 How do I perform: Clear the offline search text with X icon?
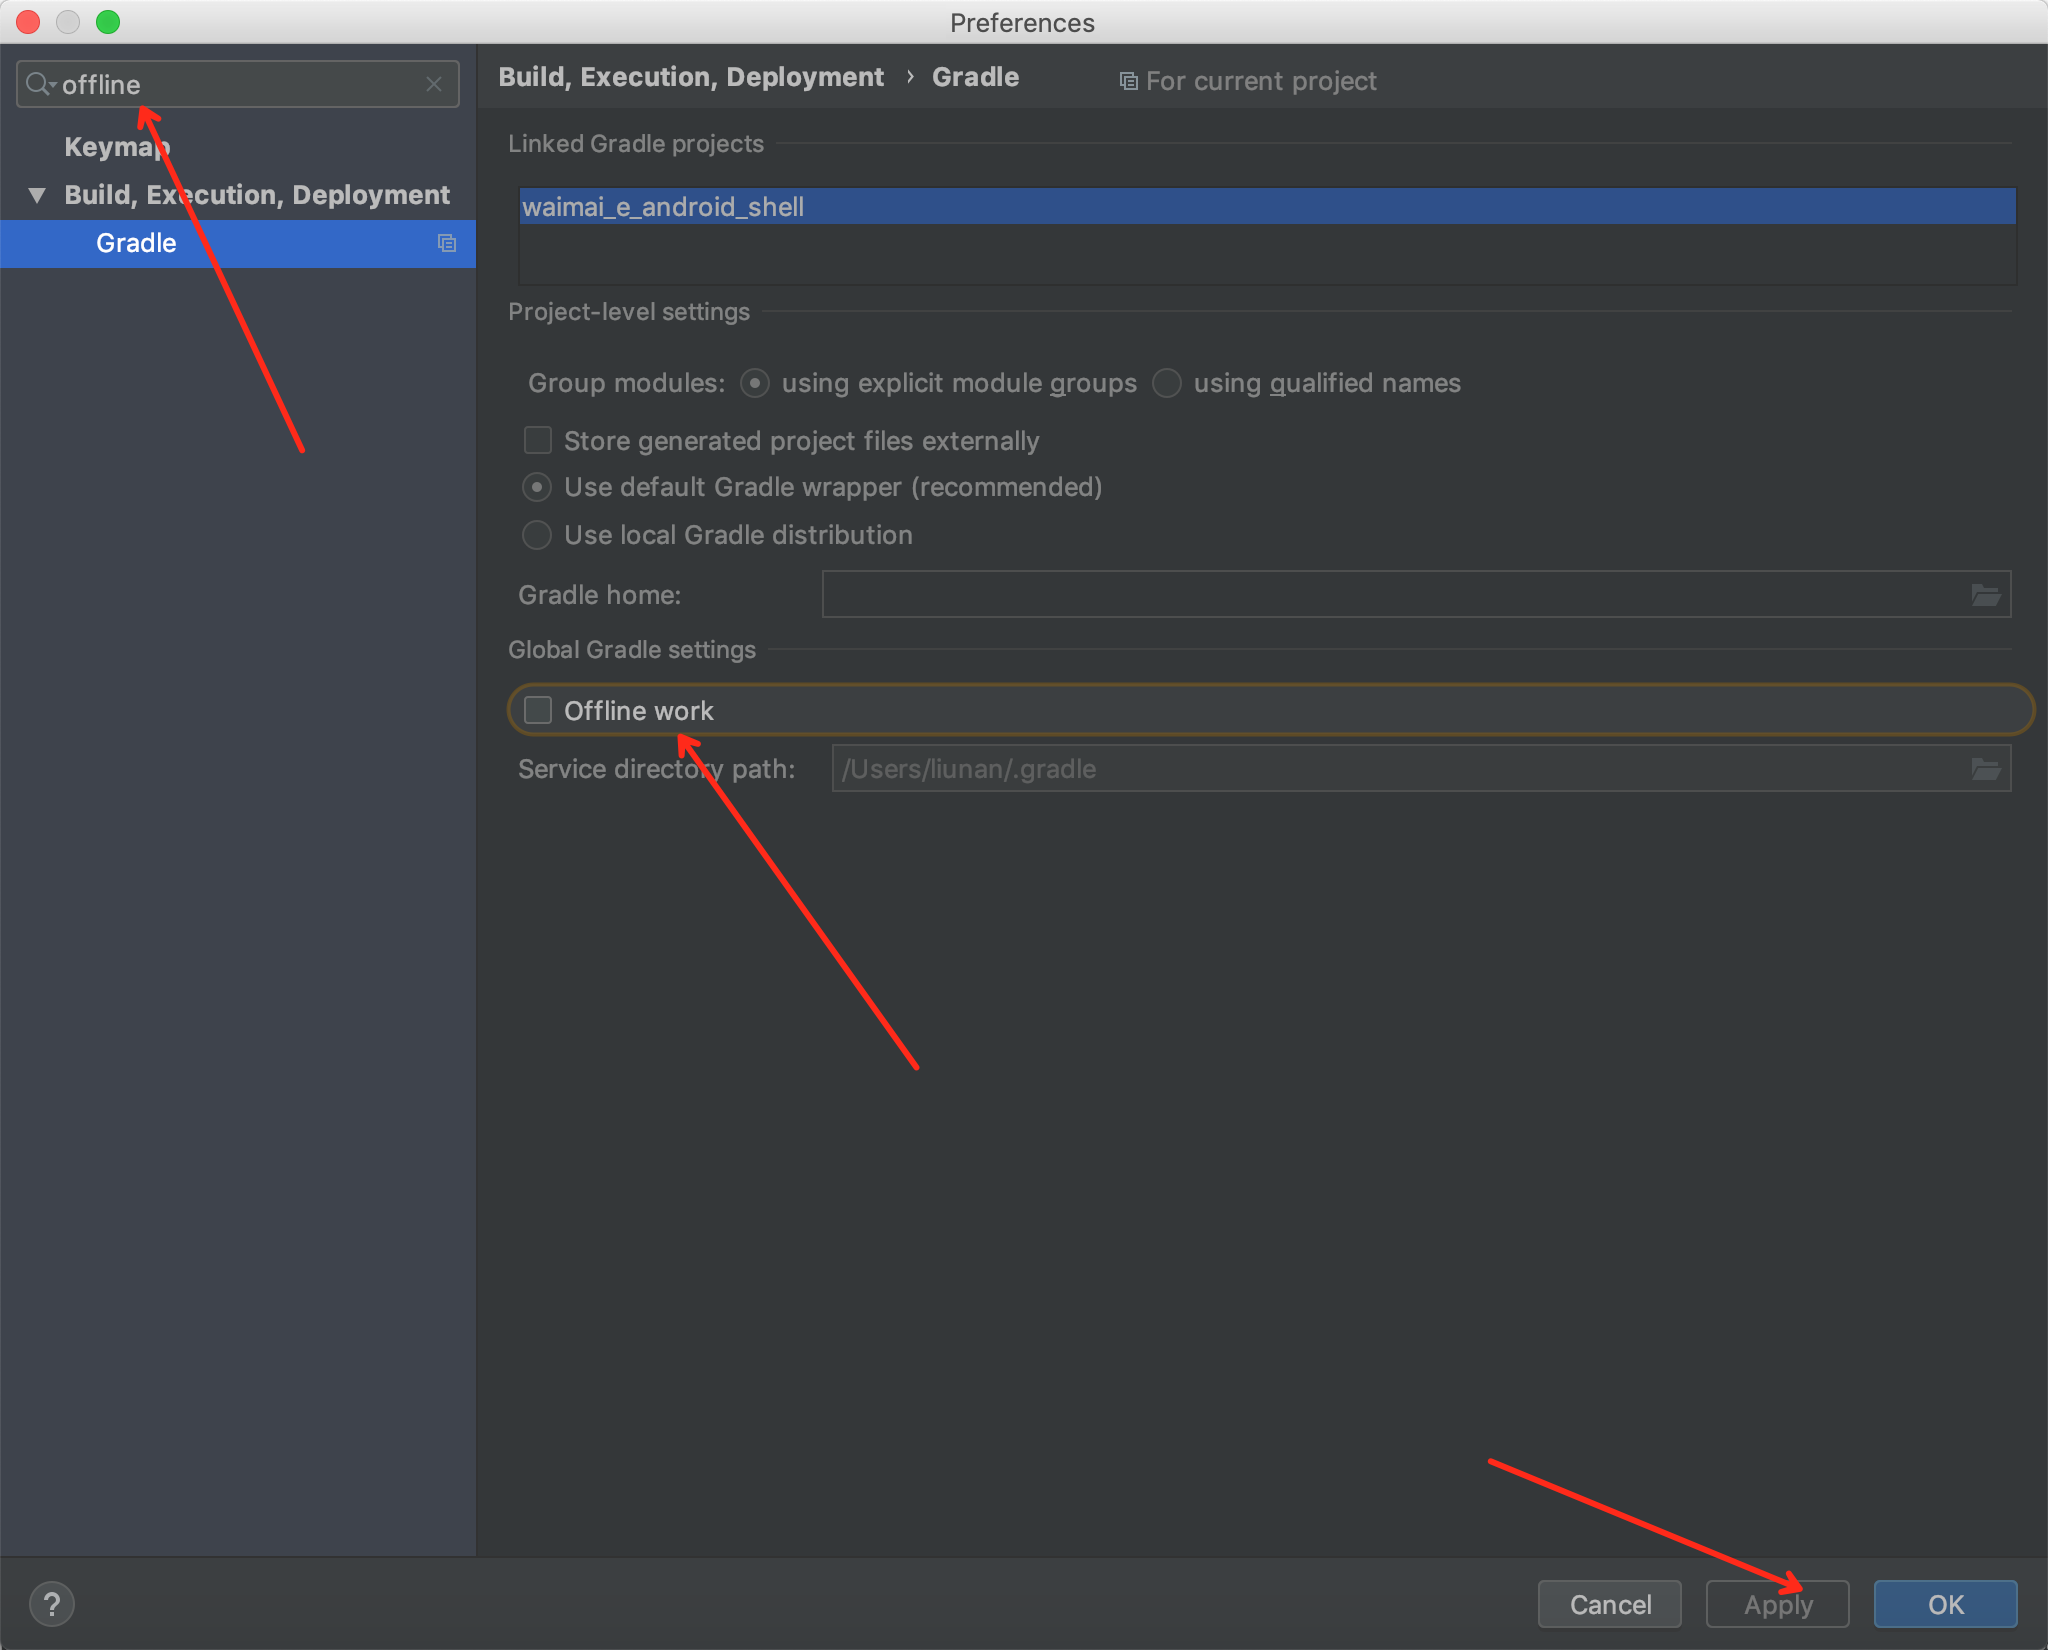(434, 84)
